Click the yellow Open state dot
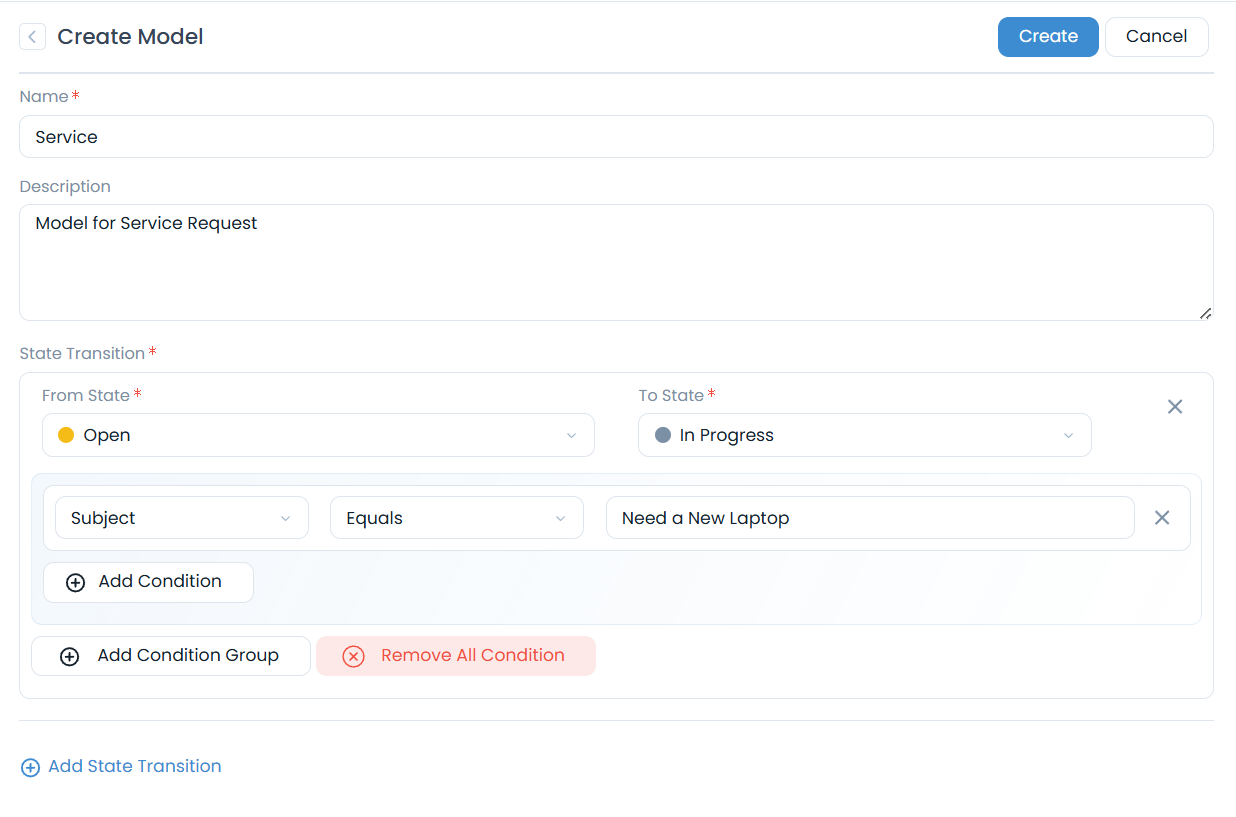 66,435
